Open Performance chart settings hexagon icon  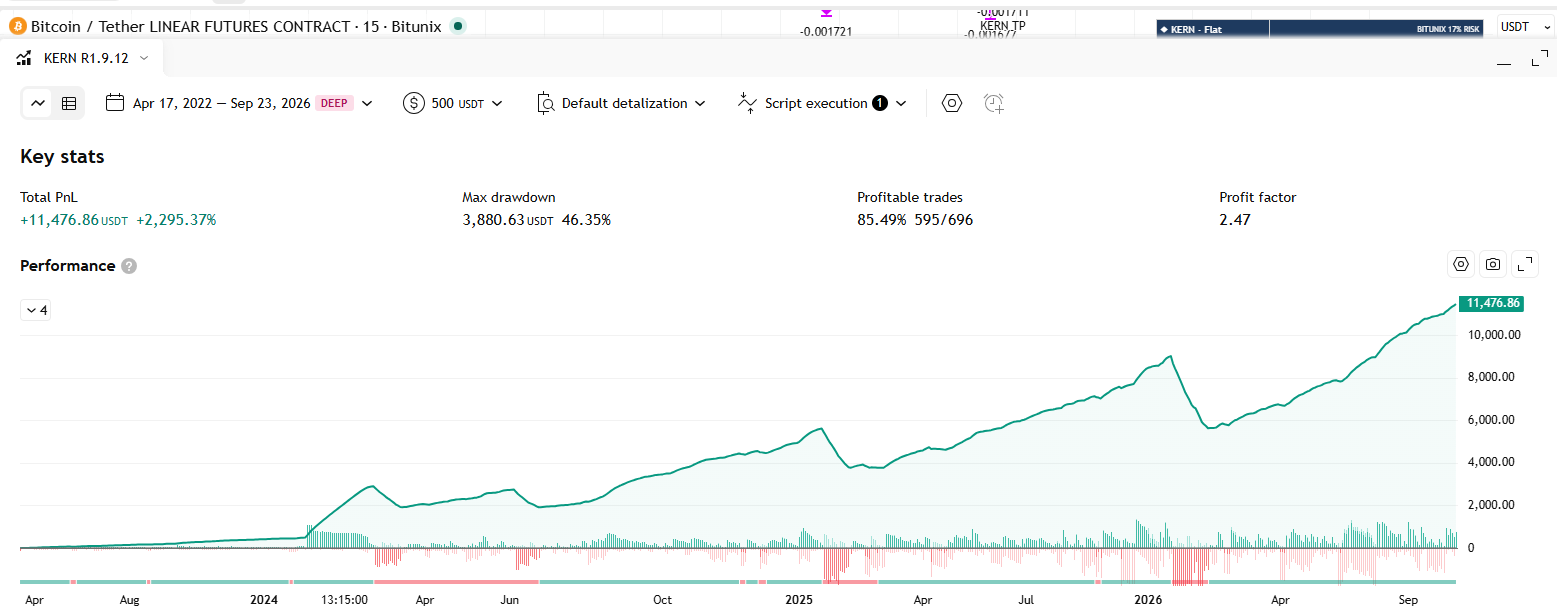click(1461, 264)
